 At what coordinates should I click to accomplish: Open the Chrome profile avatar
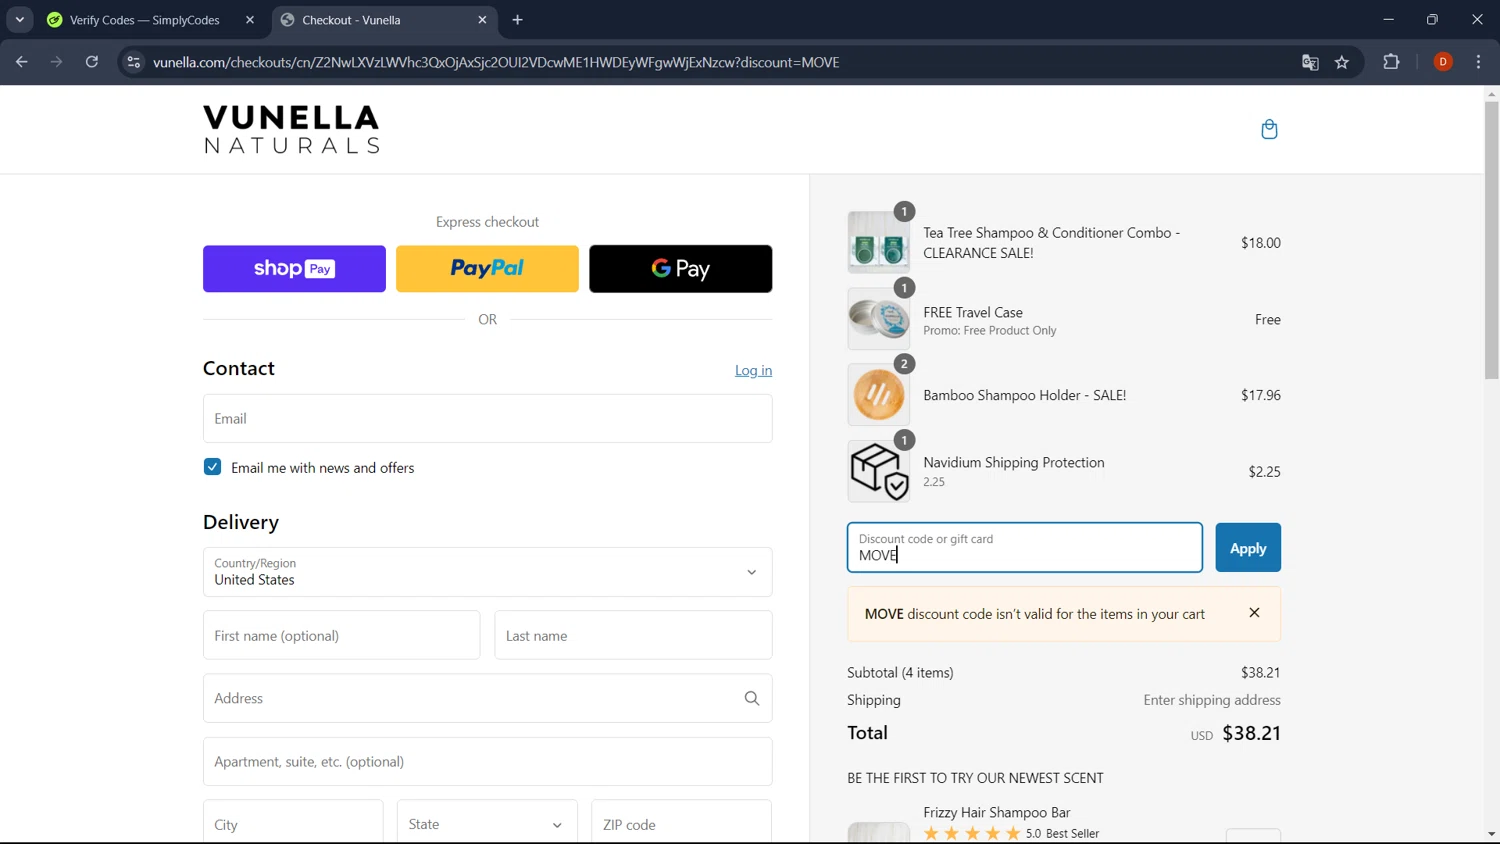pos(1443,62)
